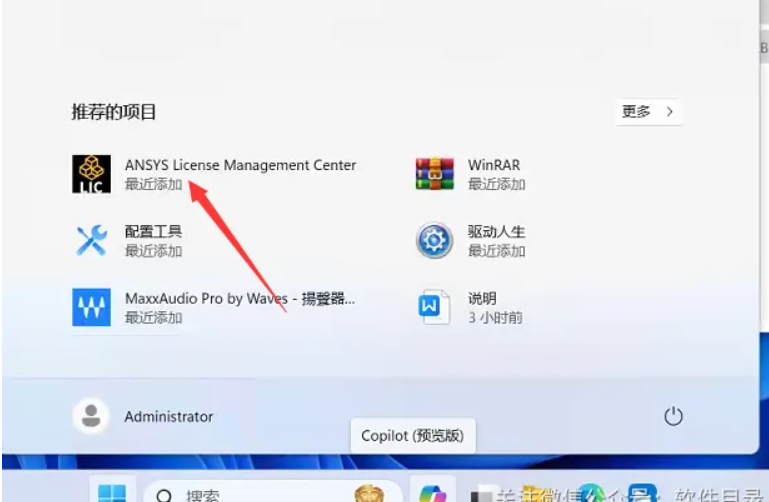Click the 配置工具 wrench icon

91,240
